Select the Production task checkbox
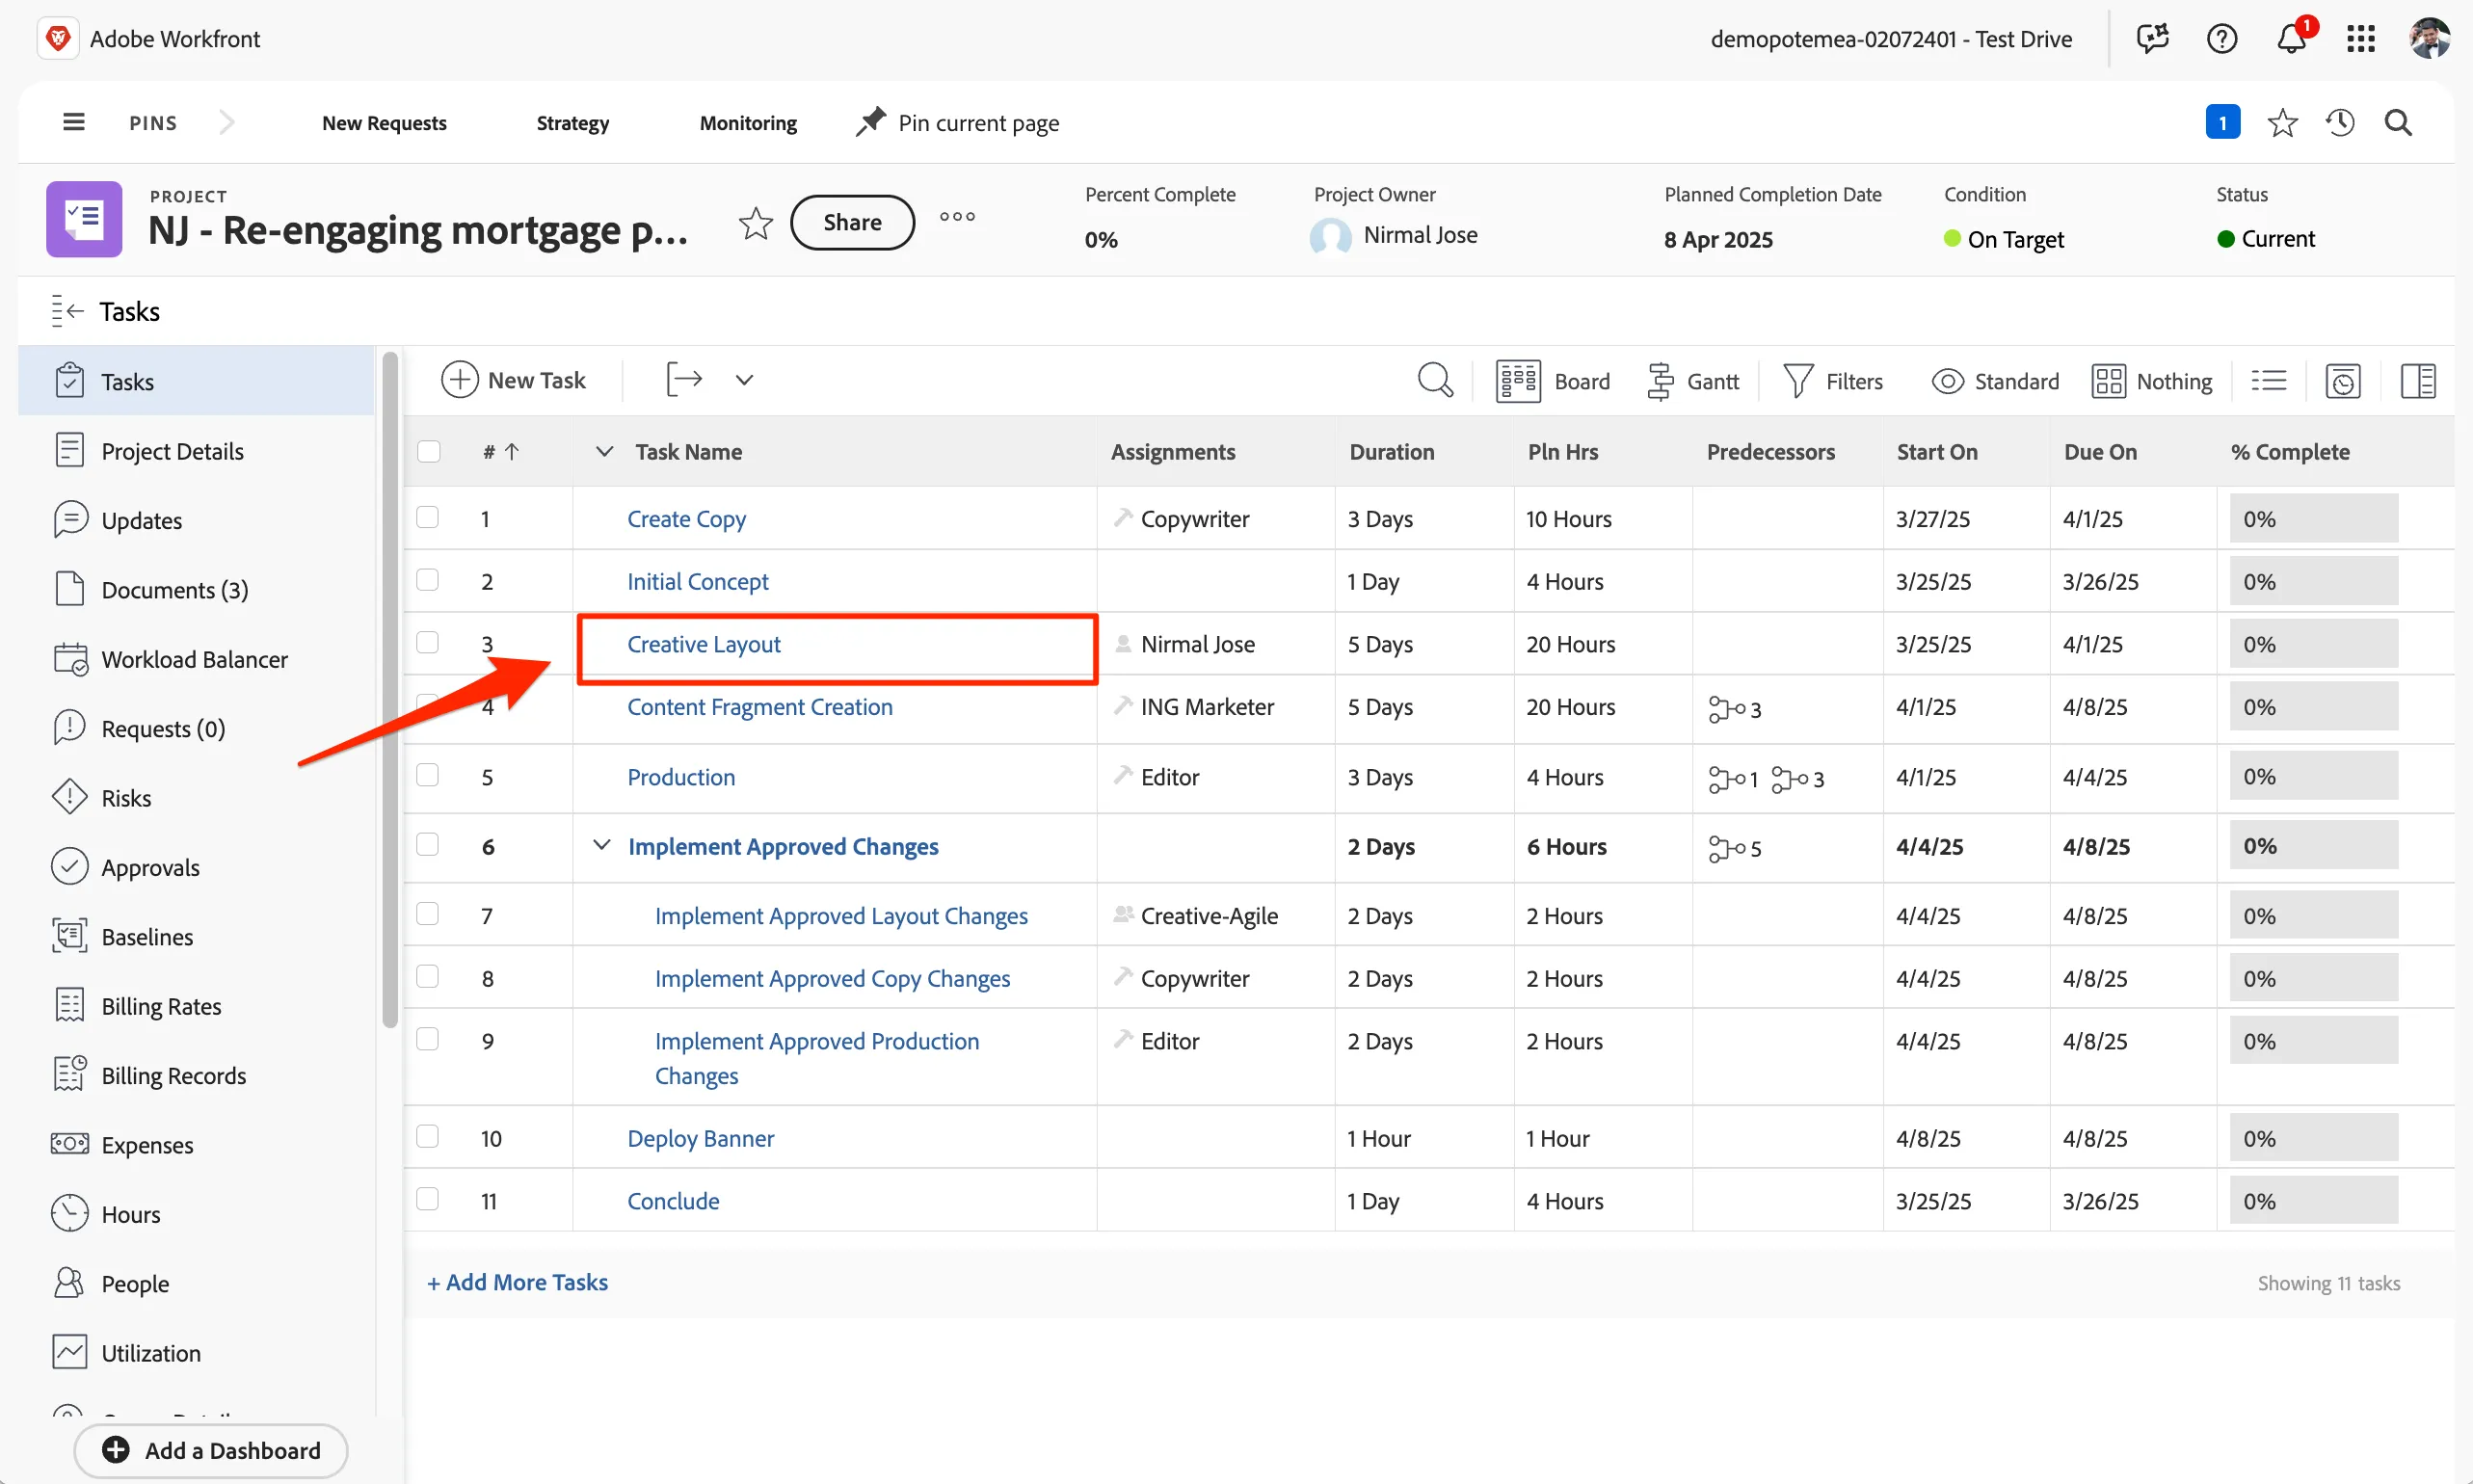The height and width of the screenshot is (1484, 2473). click(428, 775)
